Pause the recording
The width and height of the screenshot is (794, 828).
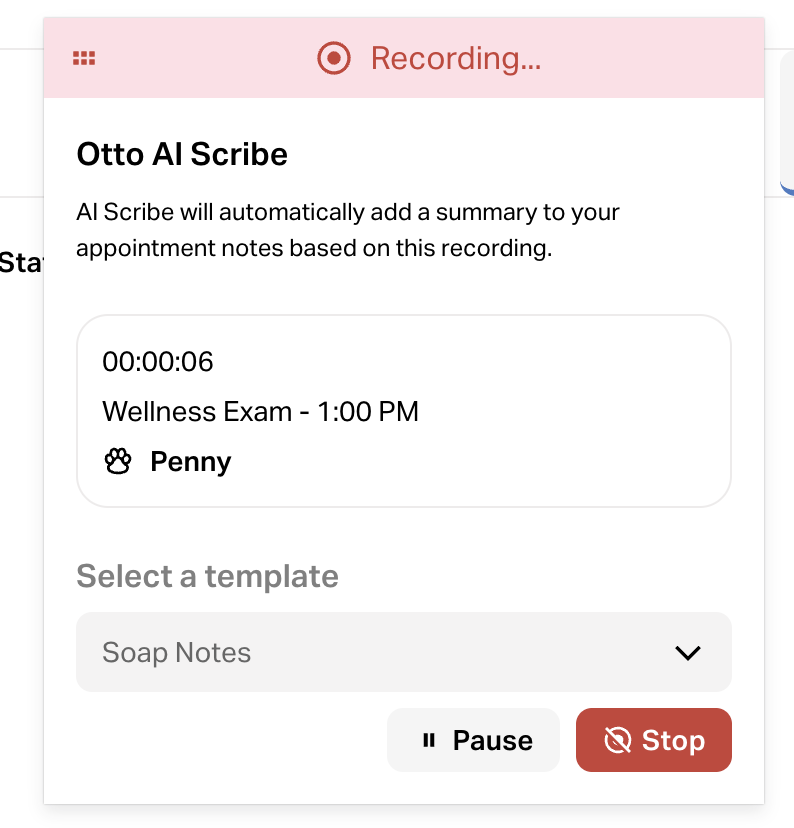point(473,740)
